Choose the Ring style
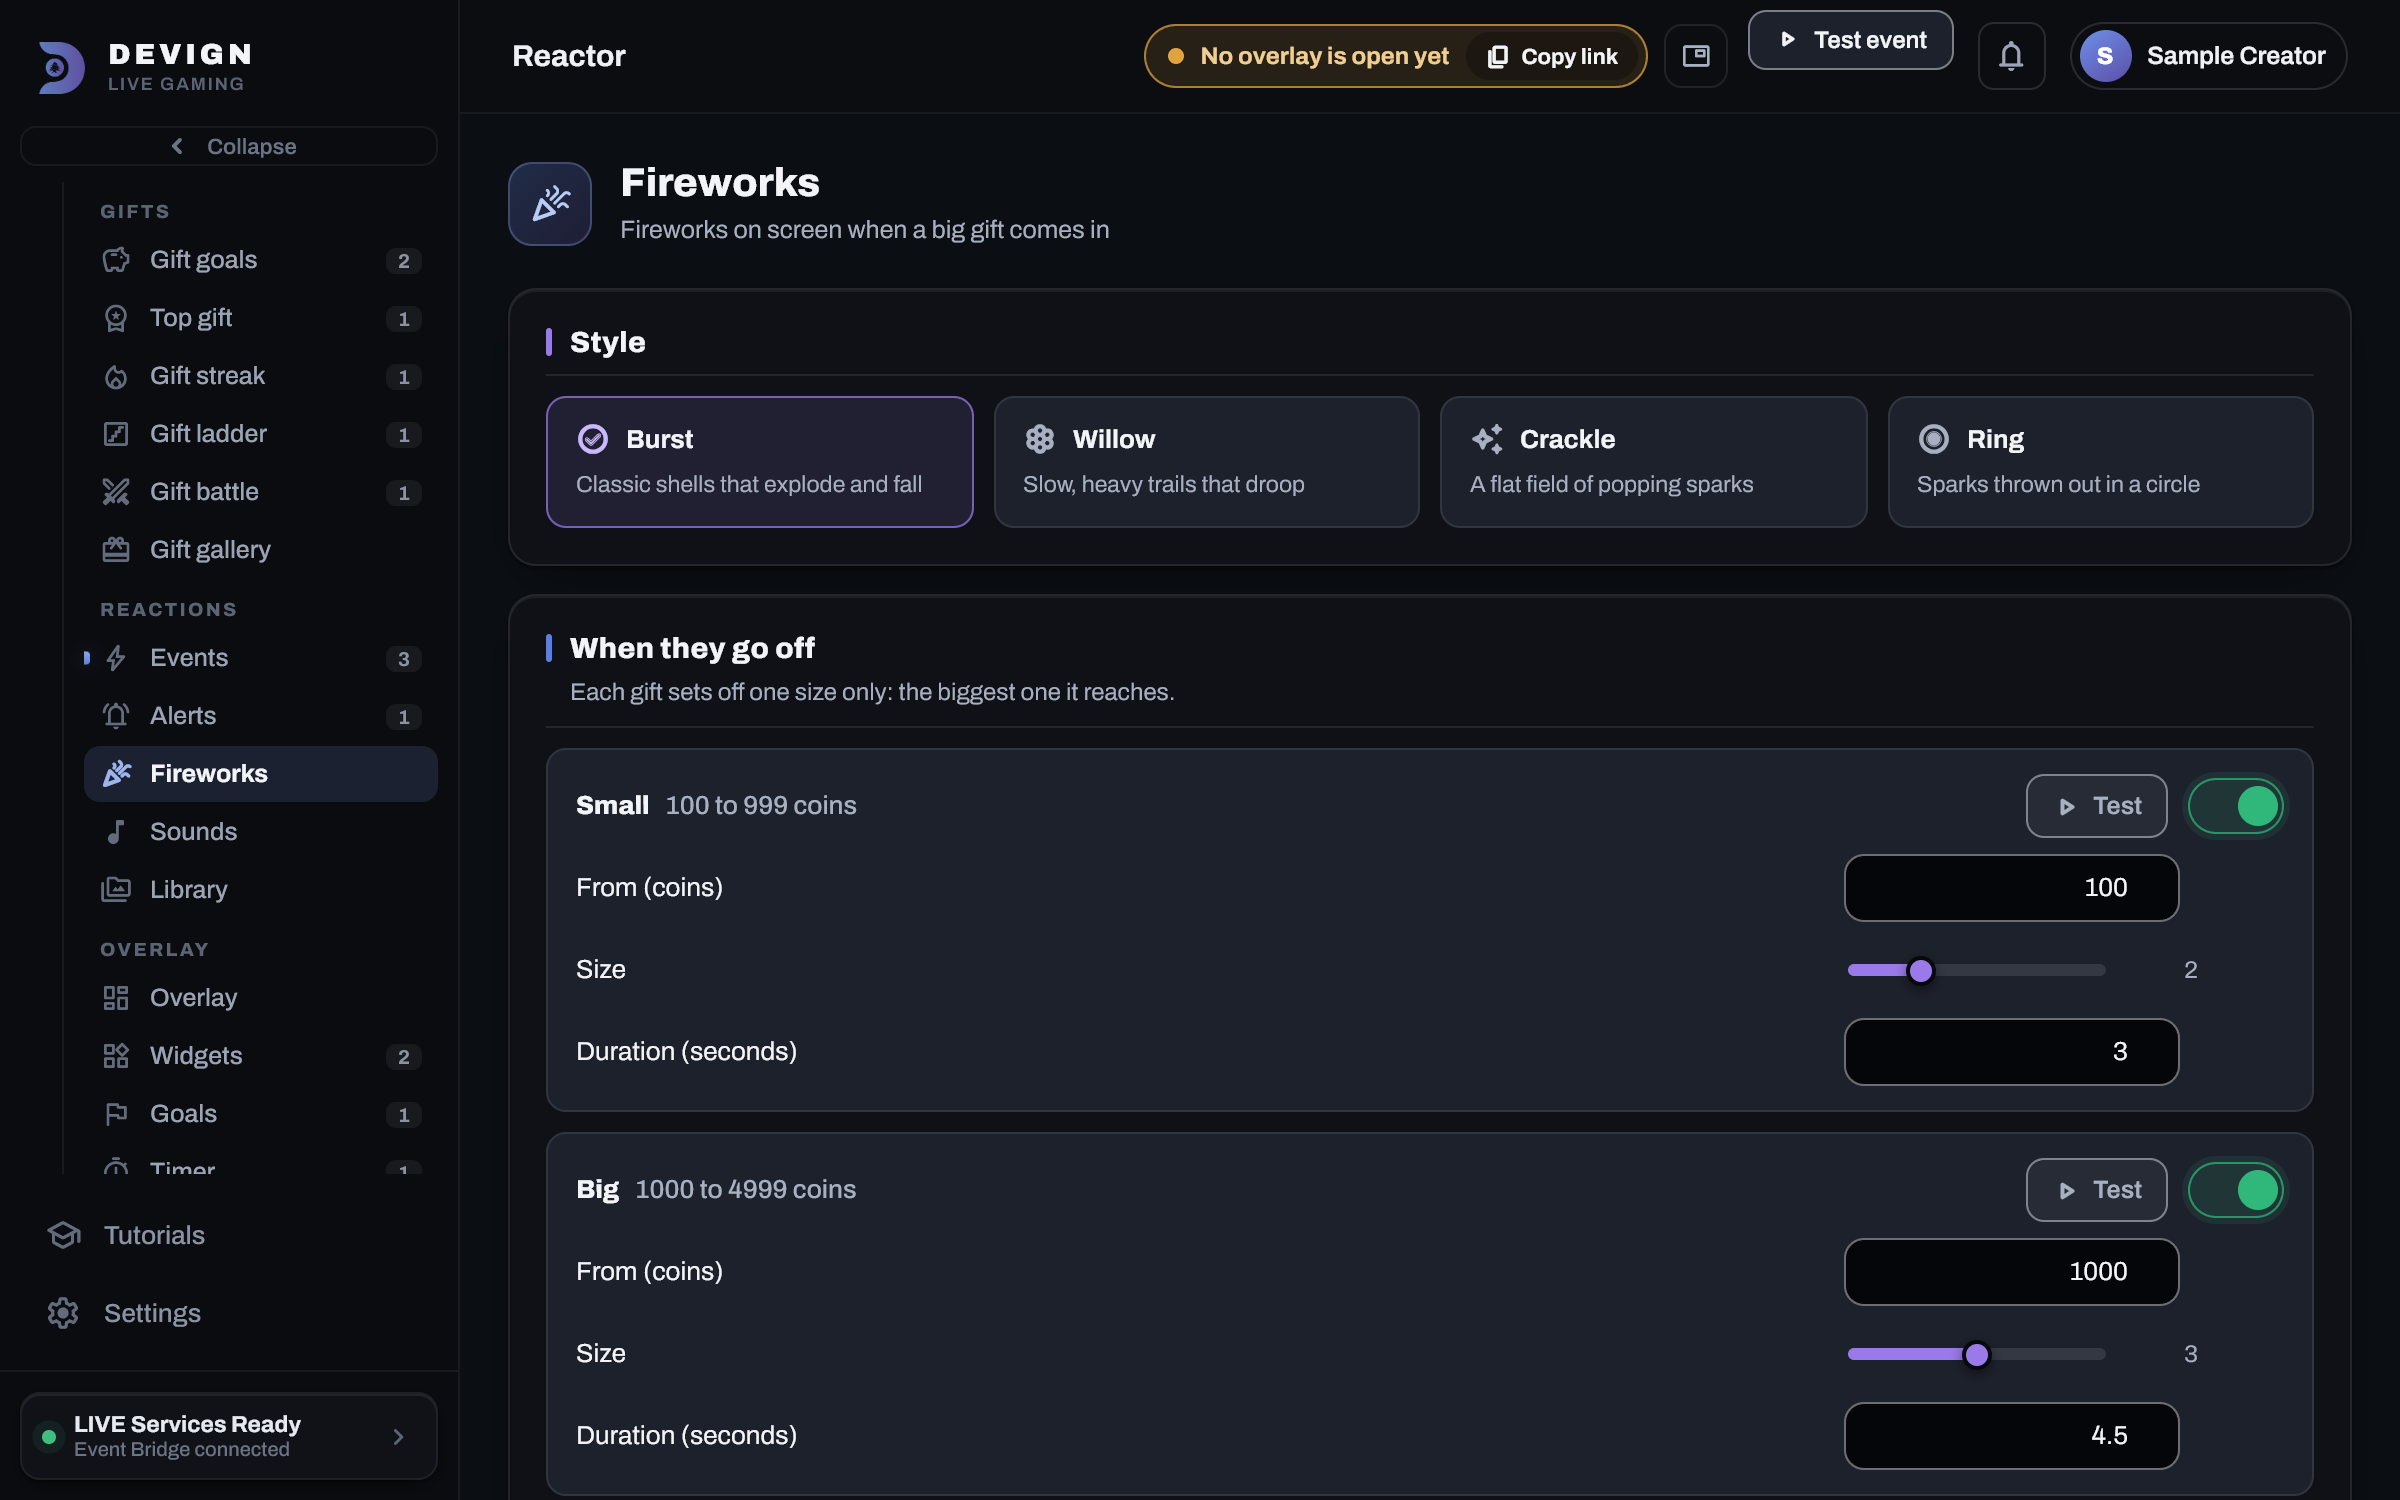This screenshot has height=1500, width=2400. point(2101,462)
